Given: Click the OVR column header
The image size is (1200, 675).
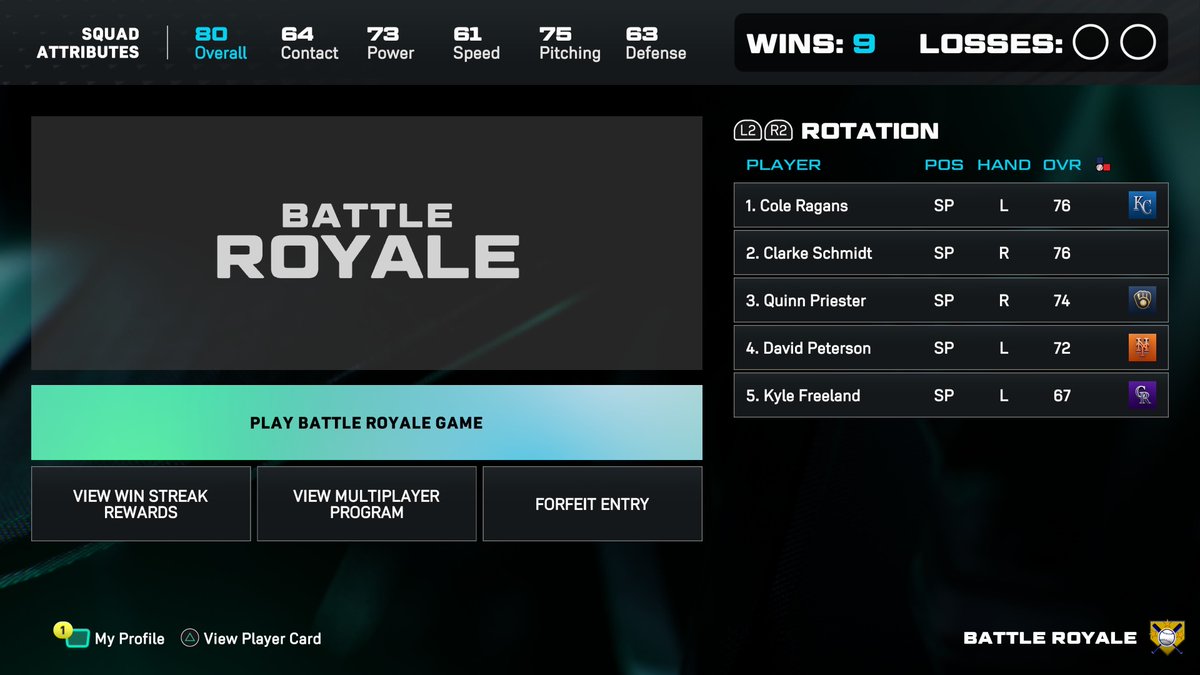Looking at the screenshot, I should tap(1062, 165).
